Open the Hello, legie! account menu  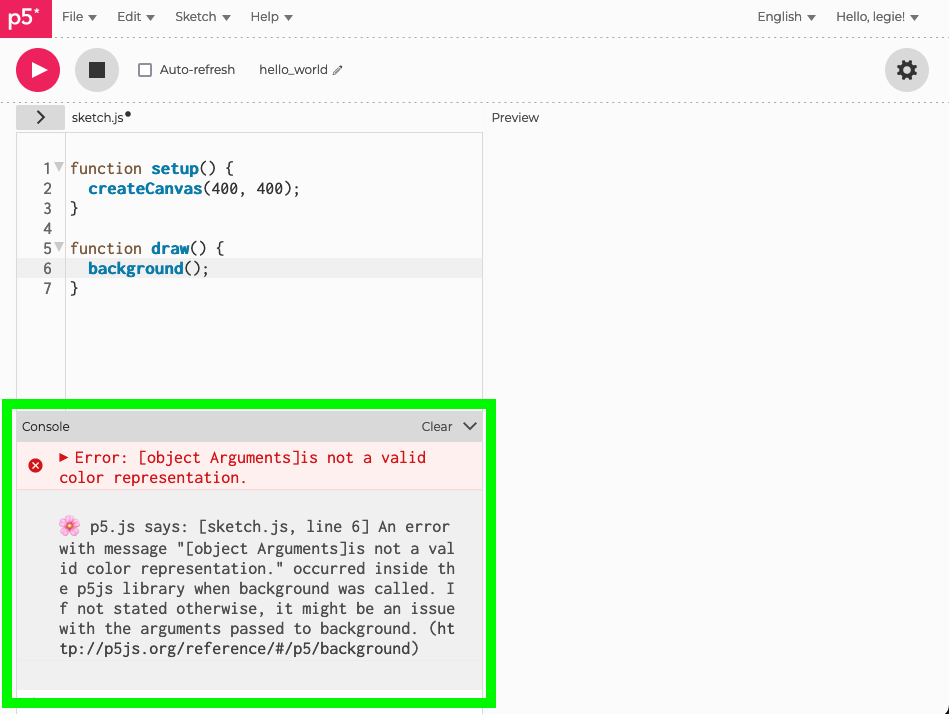877,17
